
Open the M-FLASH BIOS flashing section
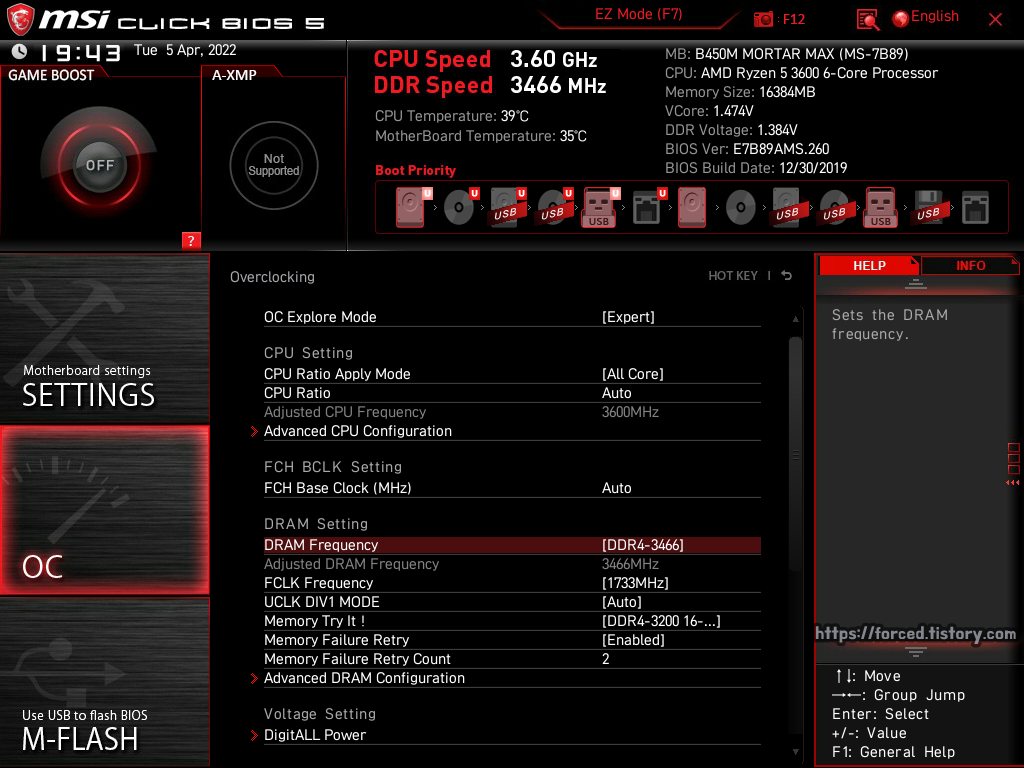[104, 682]
